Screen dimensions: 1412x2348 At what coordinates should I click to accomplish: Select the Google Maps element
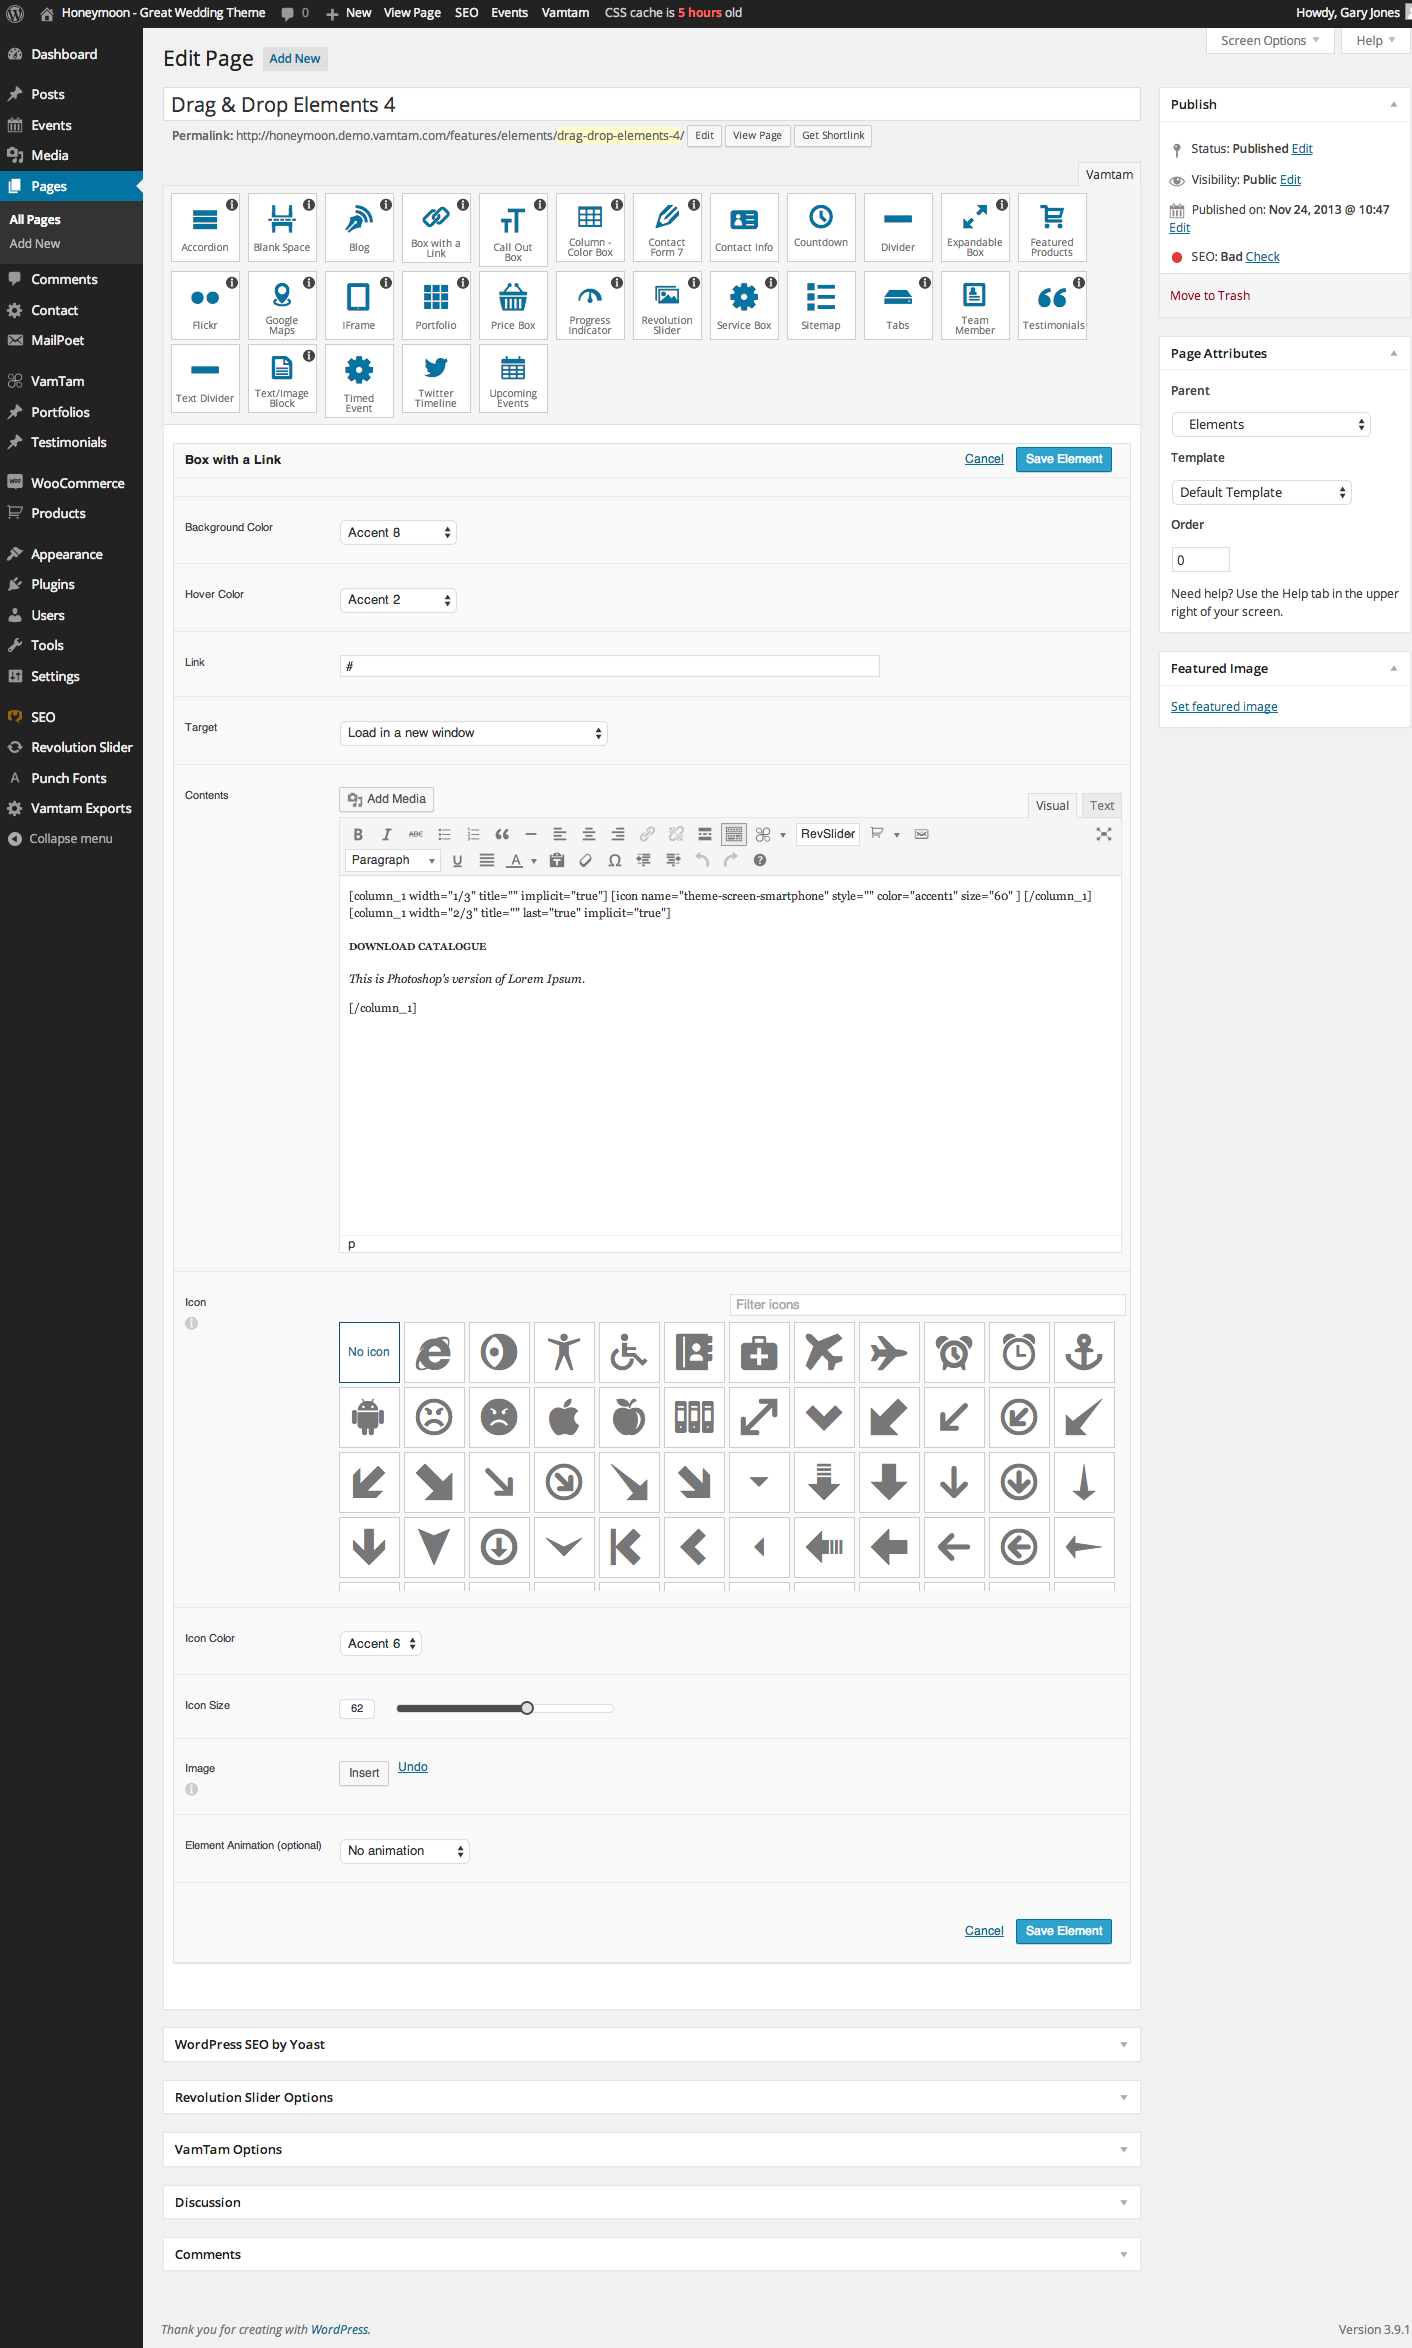(282, 306)
